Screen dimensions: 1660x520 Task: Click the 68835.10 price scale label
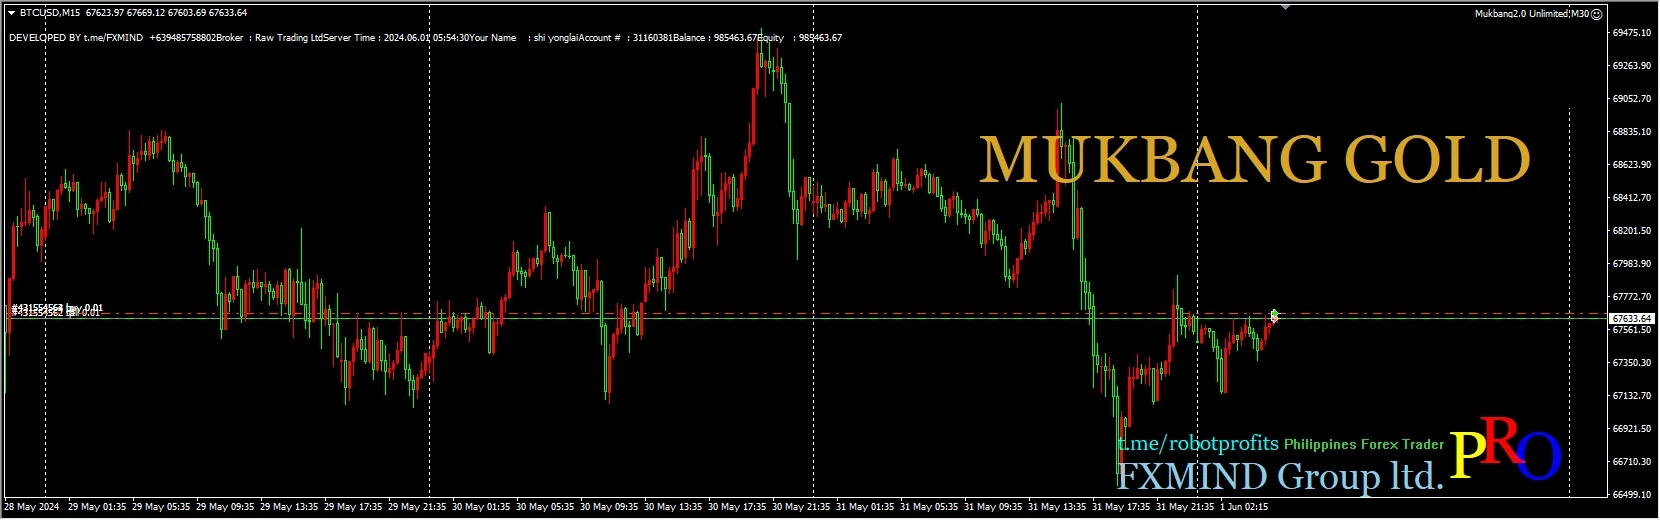pyautogui.click(x=1632, y=132)
